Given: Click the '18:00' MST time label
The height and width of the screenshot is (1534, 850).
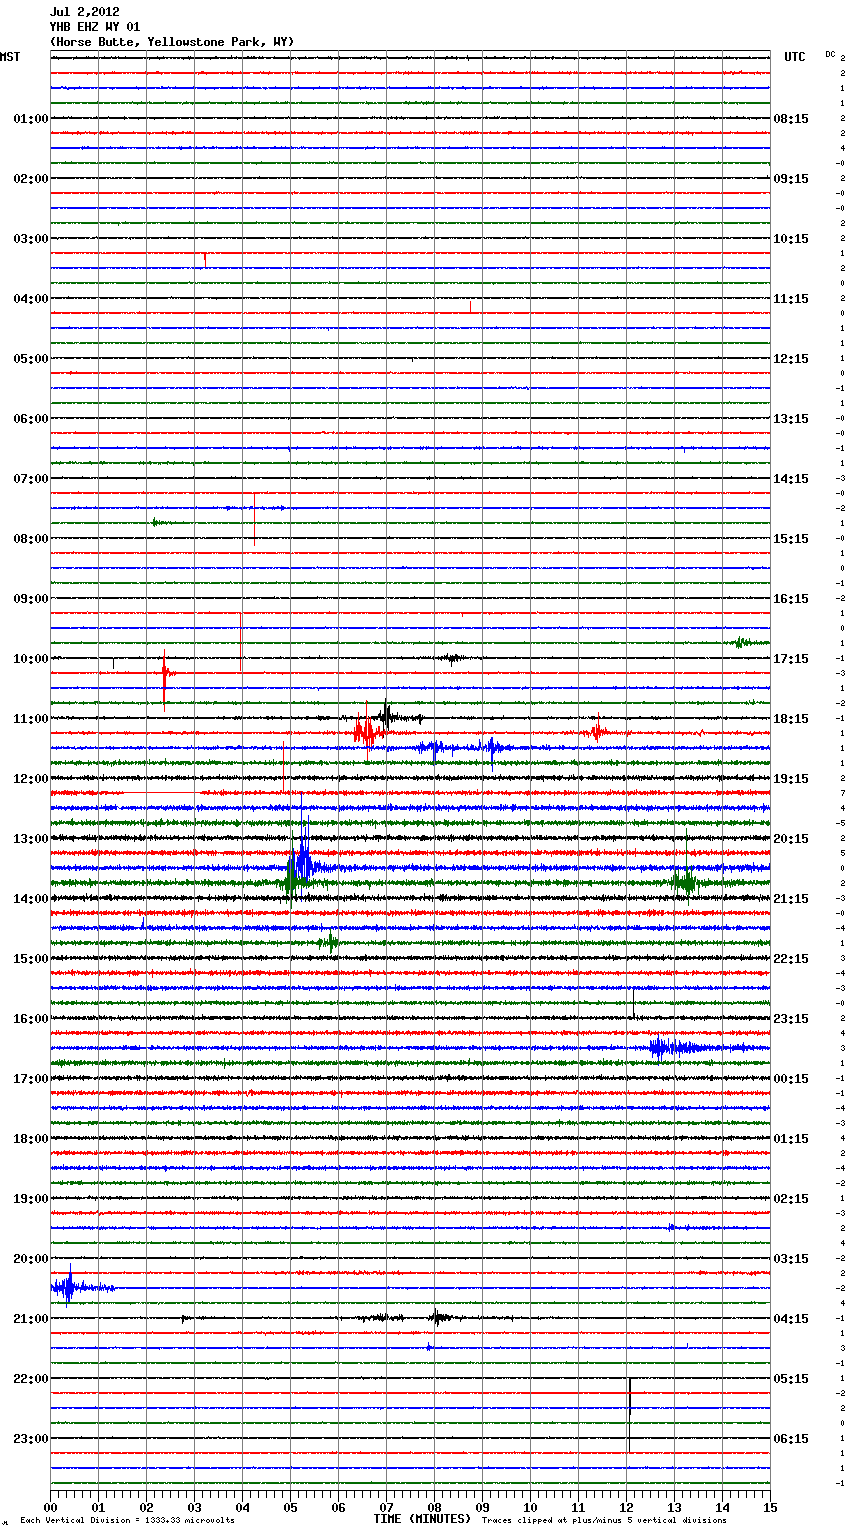Looking at the screenshot, I should click(30, 1139).
